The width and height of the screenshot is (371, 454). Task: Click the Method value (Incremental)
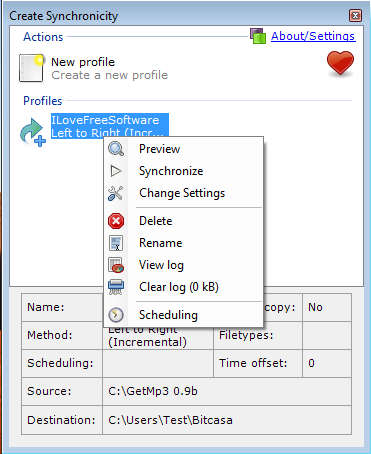pyautogui.click(x=147, y=342)
